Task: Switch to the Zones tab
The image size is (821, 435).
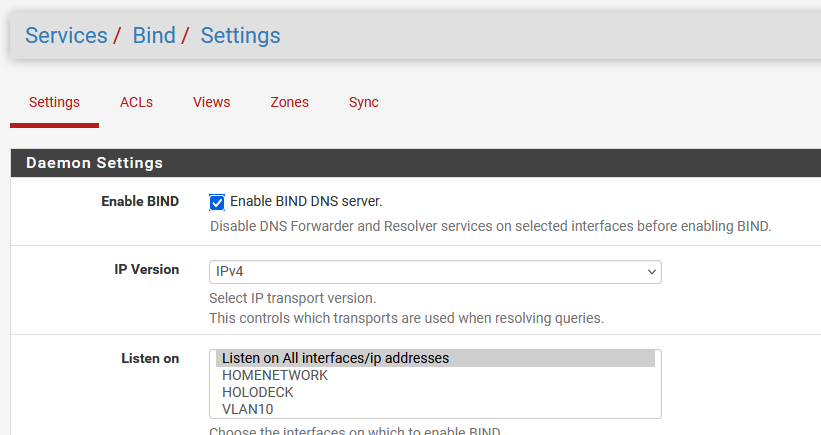Action: click(289, 102)
